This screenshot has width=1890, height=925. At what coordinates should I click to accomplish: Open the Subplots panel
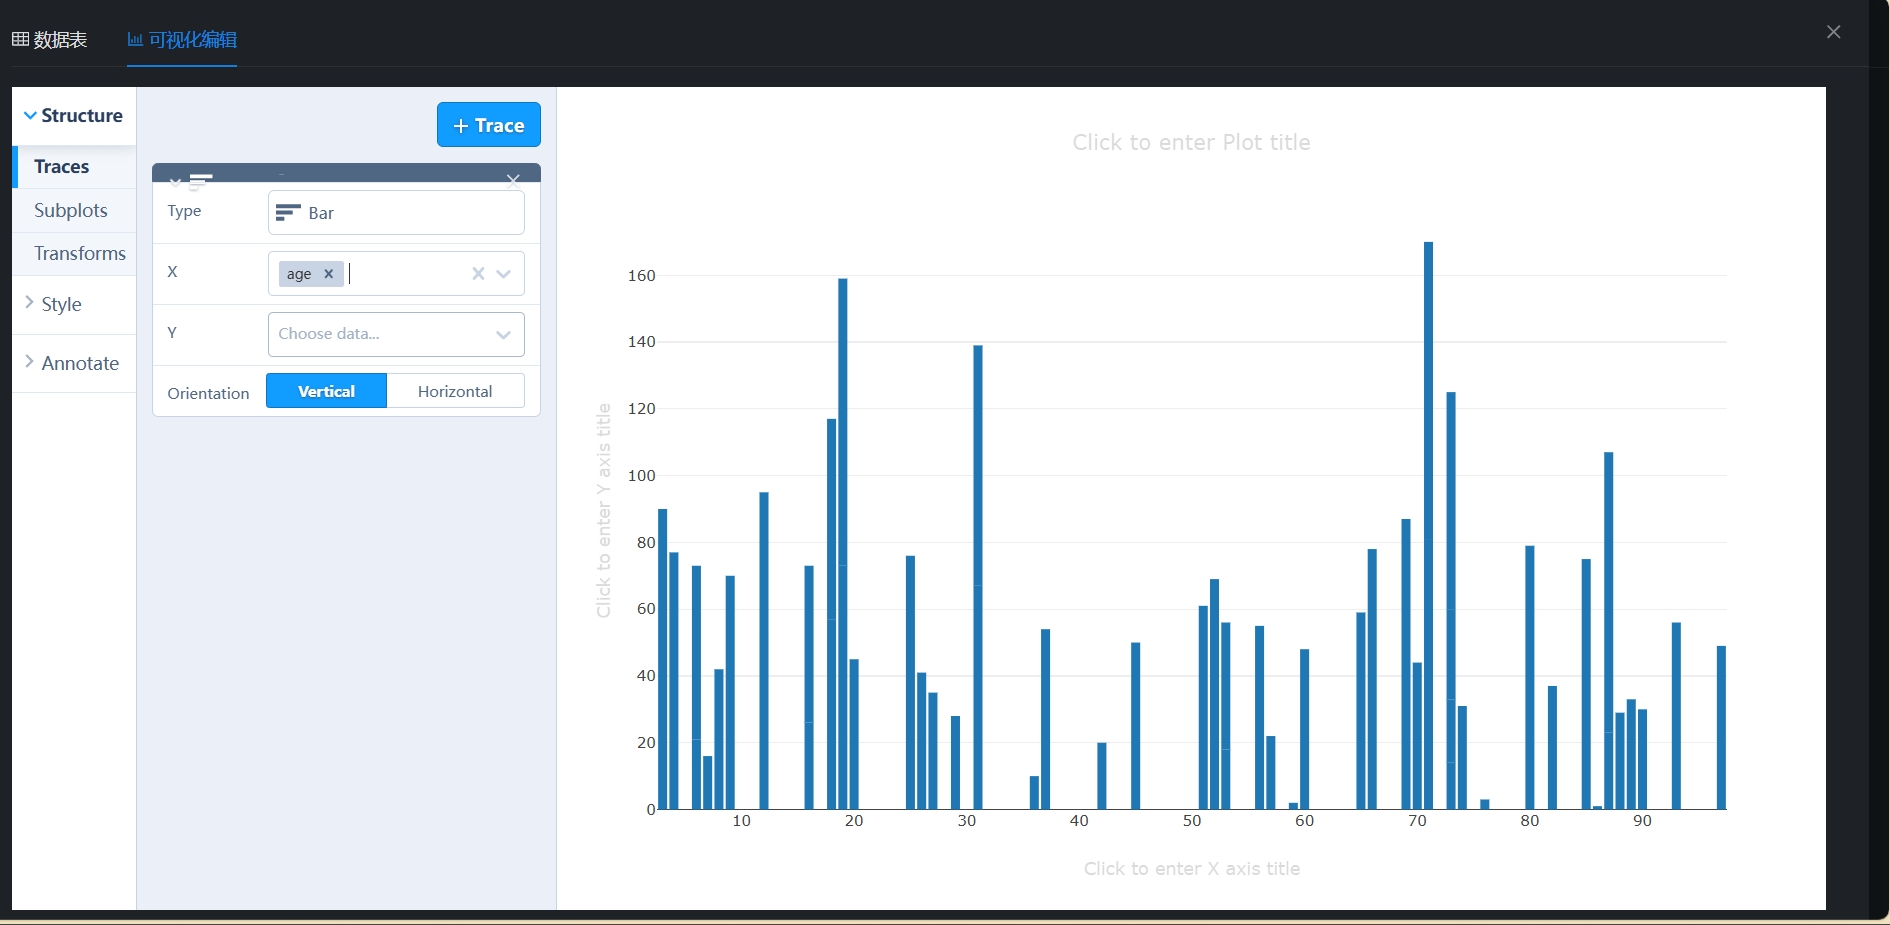pyautogui.click(x=71, y=210)
